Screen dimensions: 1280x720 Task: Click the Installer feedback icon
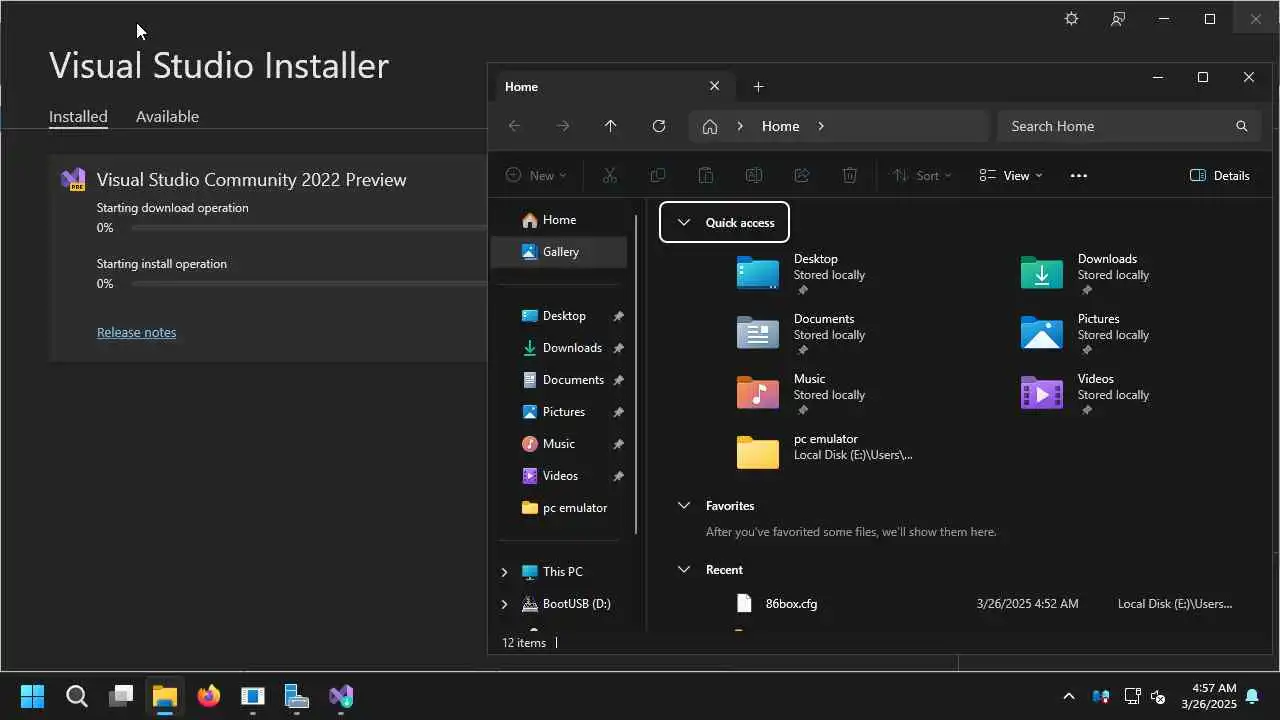tap(1118, 19)
